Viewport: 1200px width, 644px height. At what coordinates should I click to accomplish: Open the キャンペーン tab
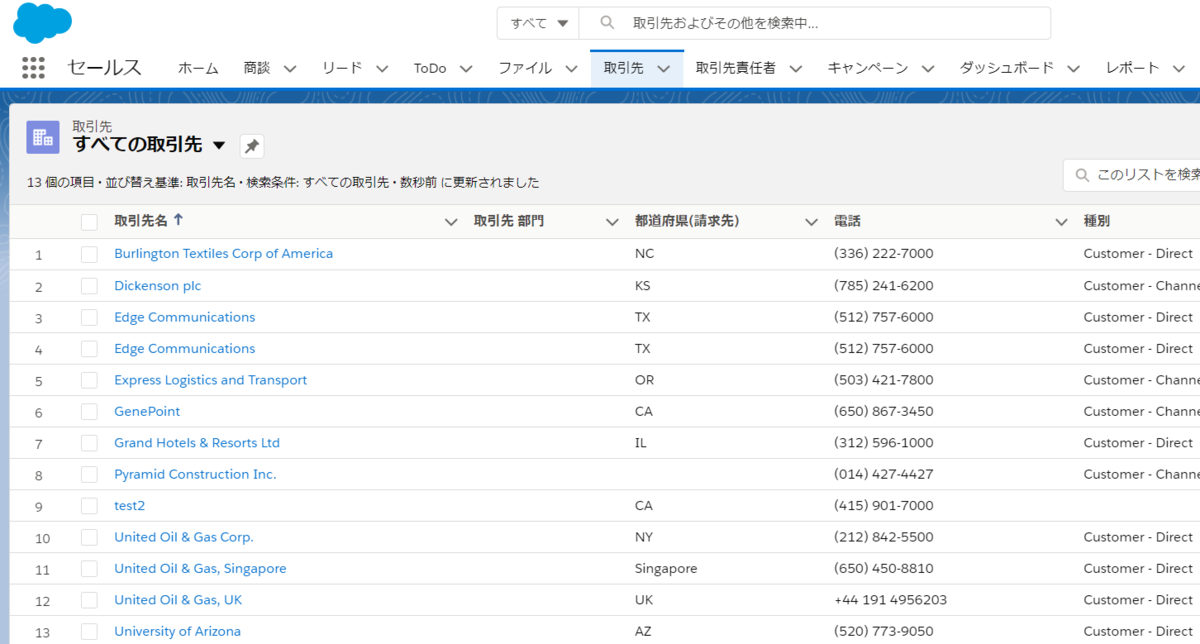[x=868, y=68]
